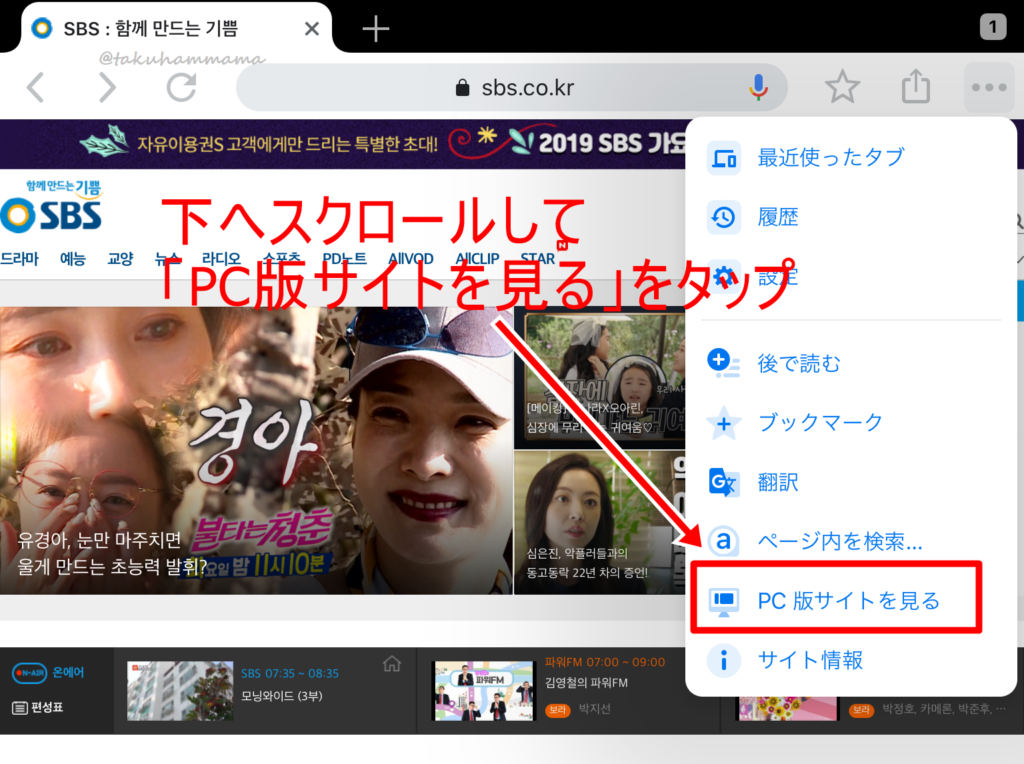Open the 2019 SBS 가요 top banner
Screen dimensions: 1024x764
(x=343, y=144)
